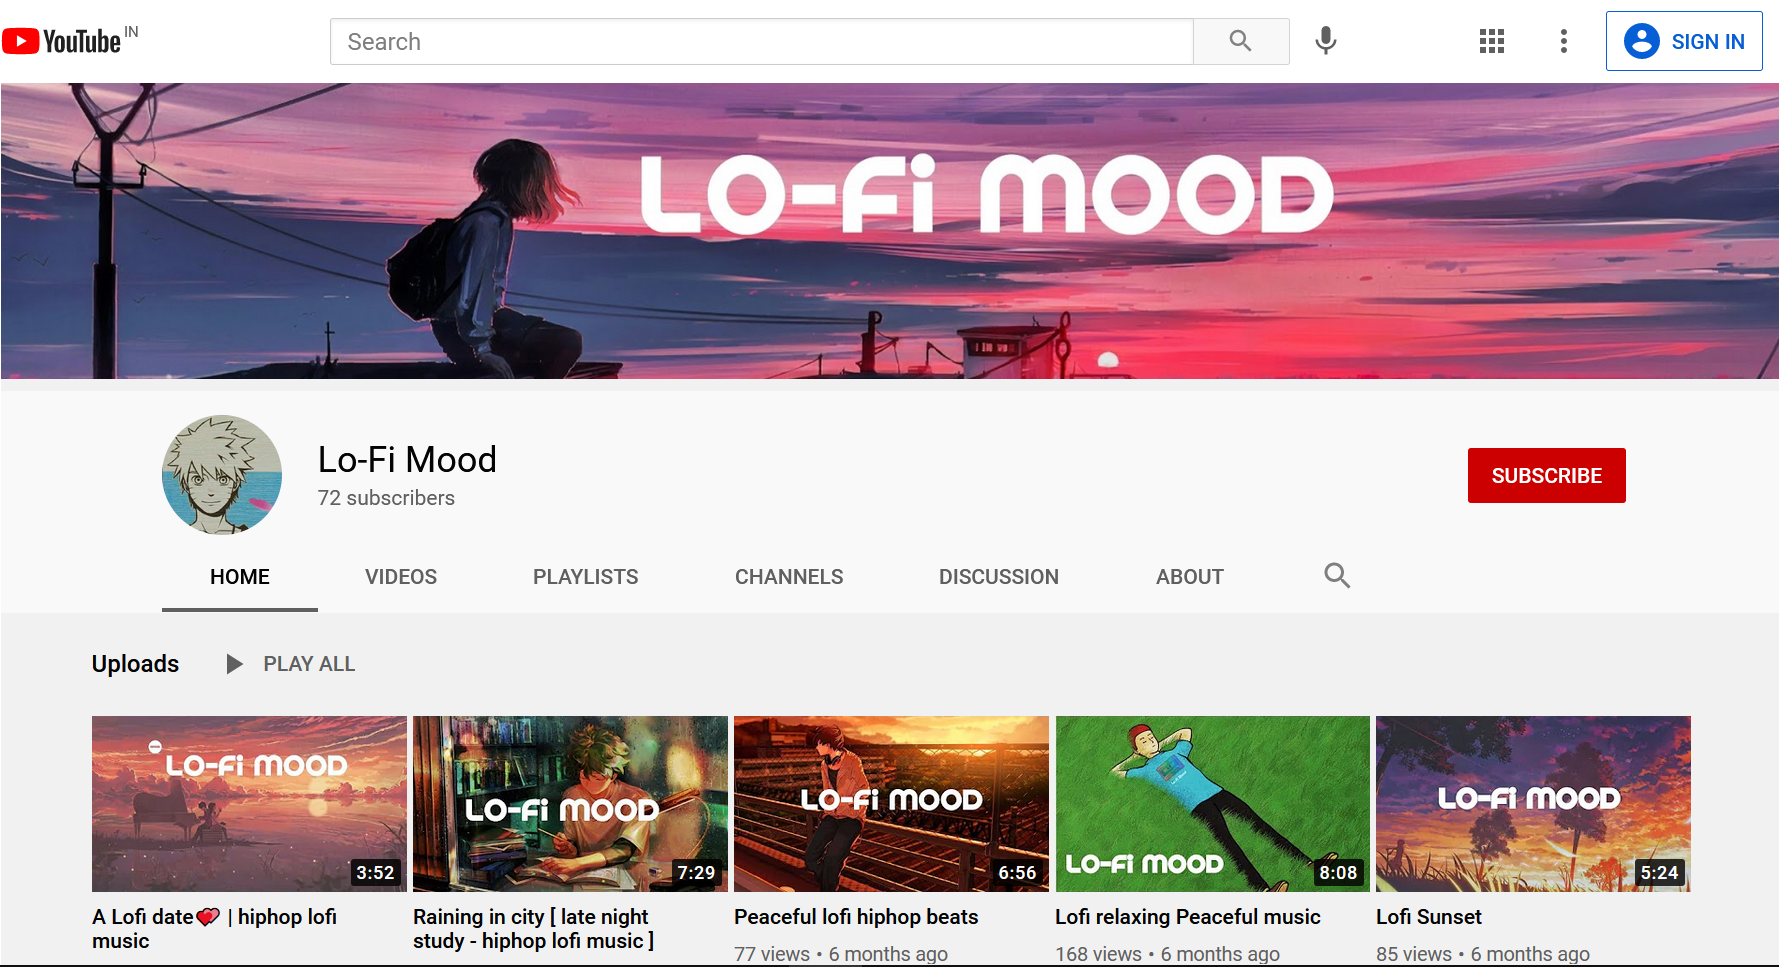Click the SIGN IN button

click(x=1684, y=41)
